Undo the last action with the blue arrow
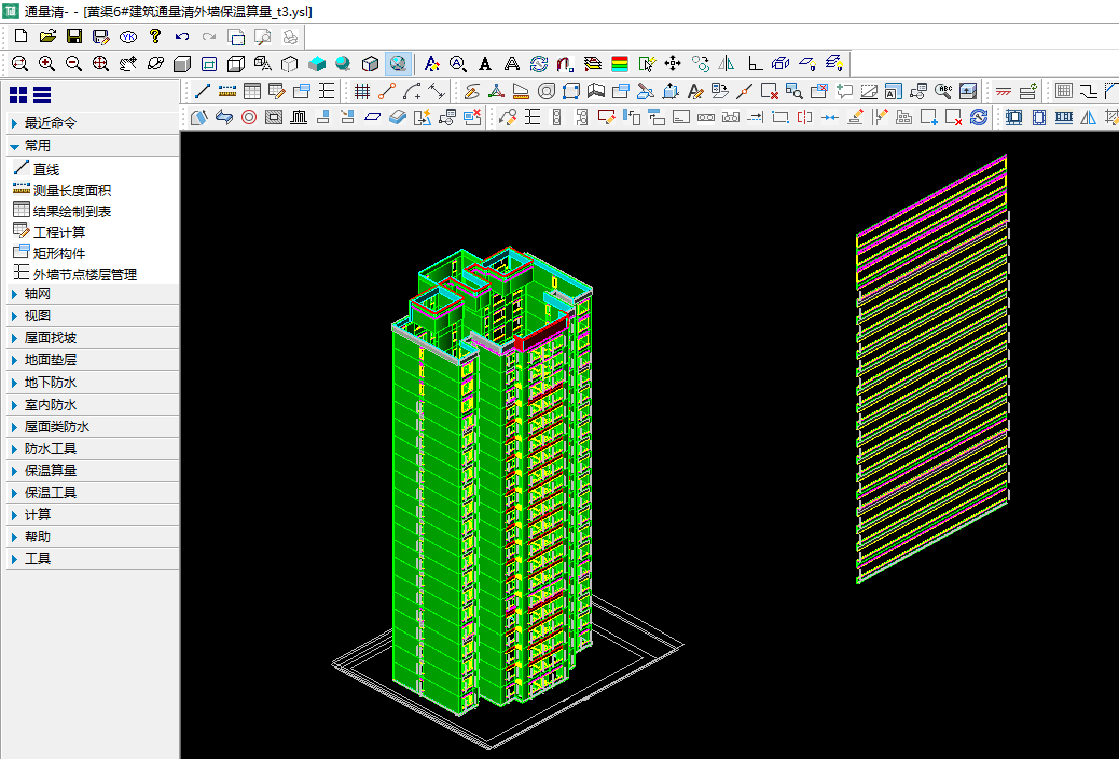Image resolution: width=1120 pixels, height=760 pixels. click(182, 36)
